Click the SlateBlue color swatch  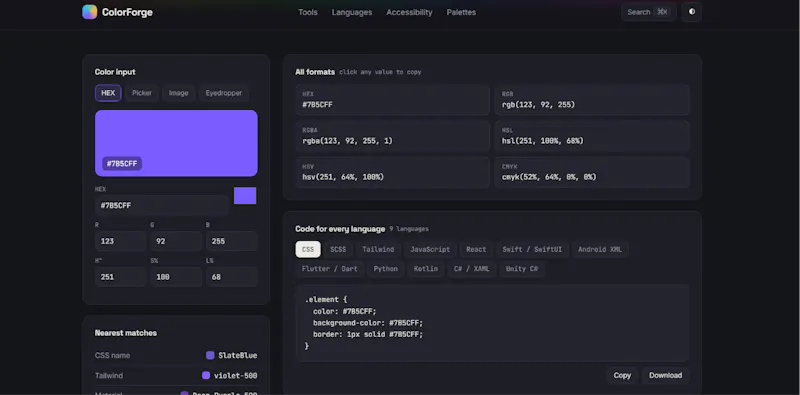tap(210, 355)
